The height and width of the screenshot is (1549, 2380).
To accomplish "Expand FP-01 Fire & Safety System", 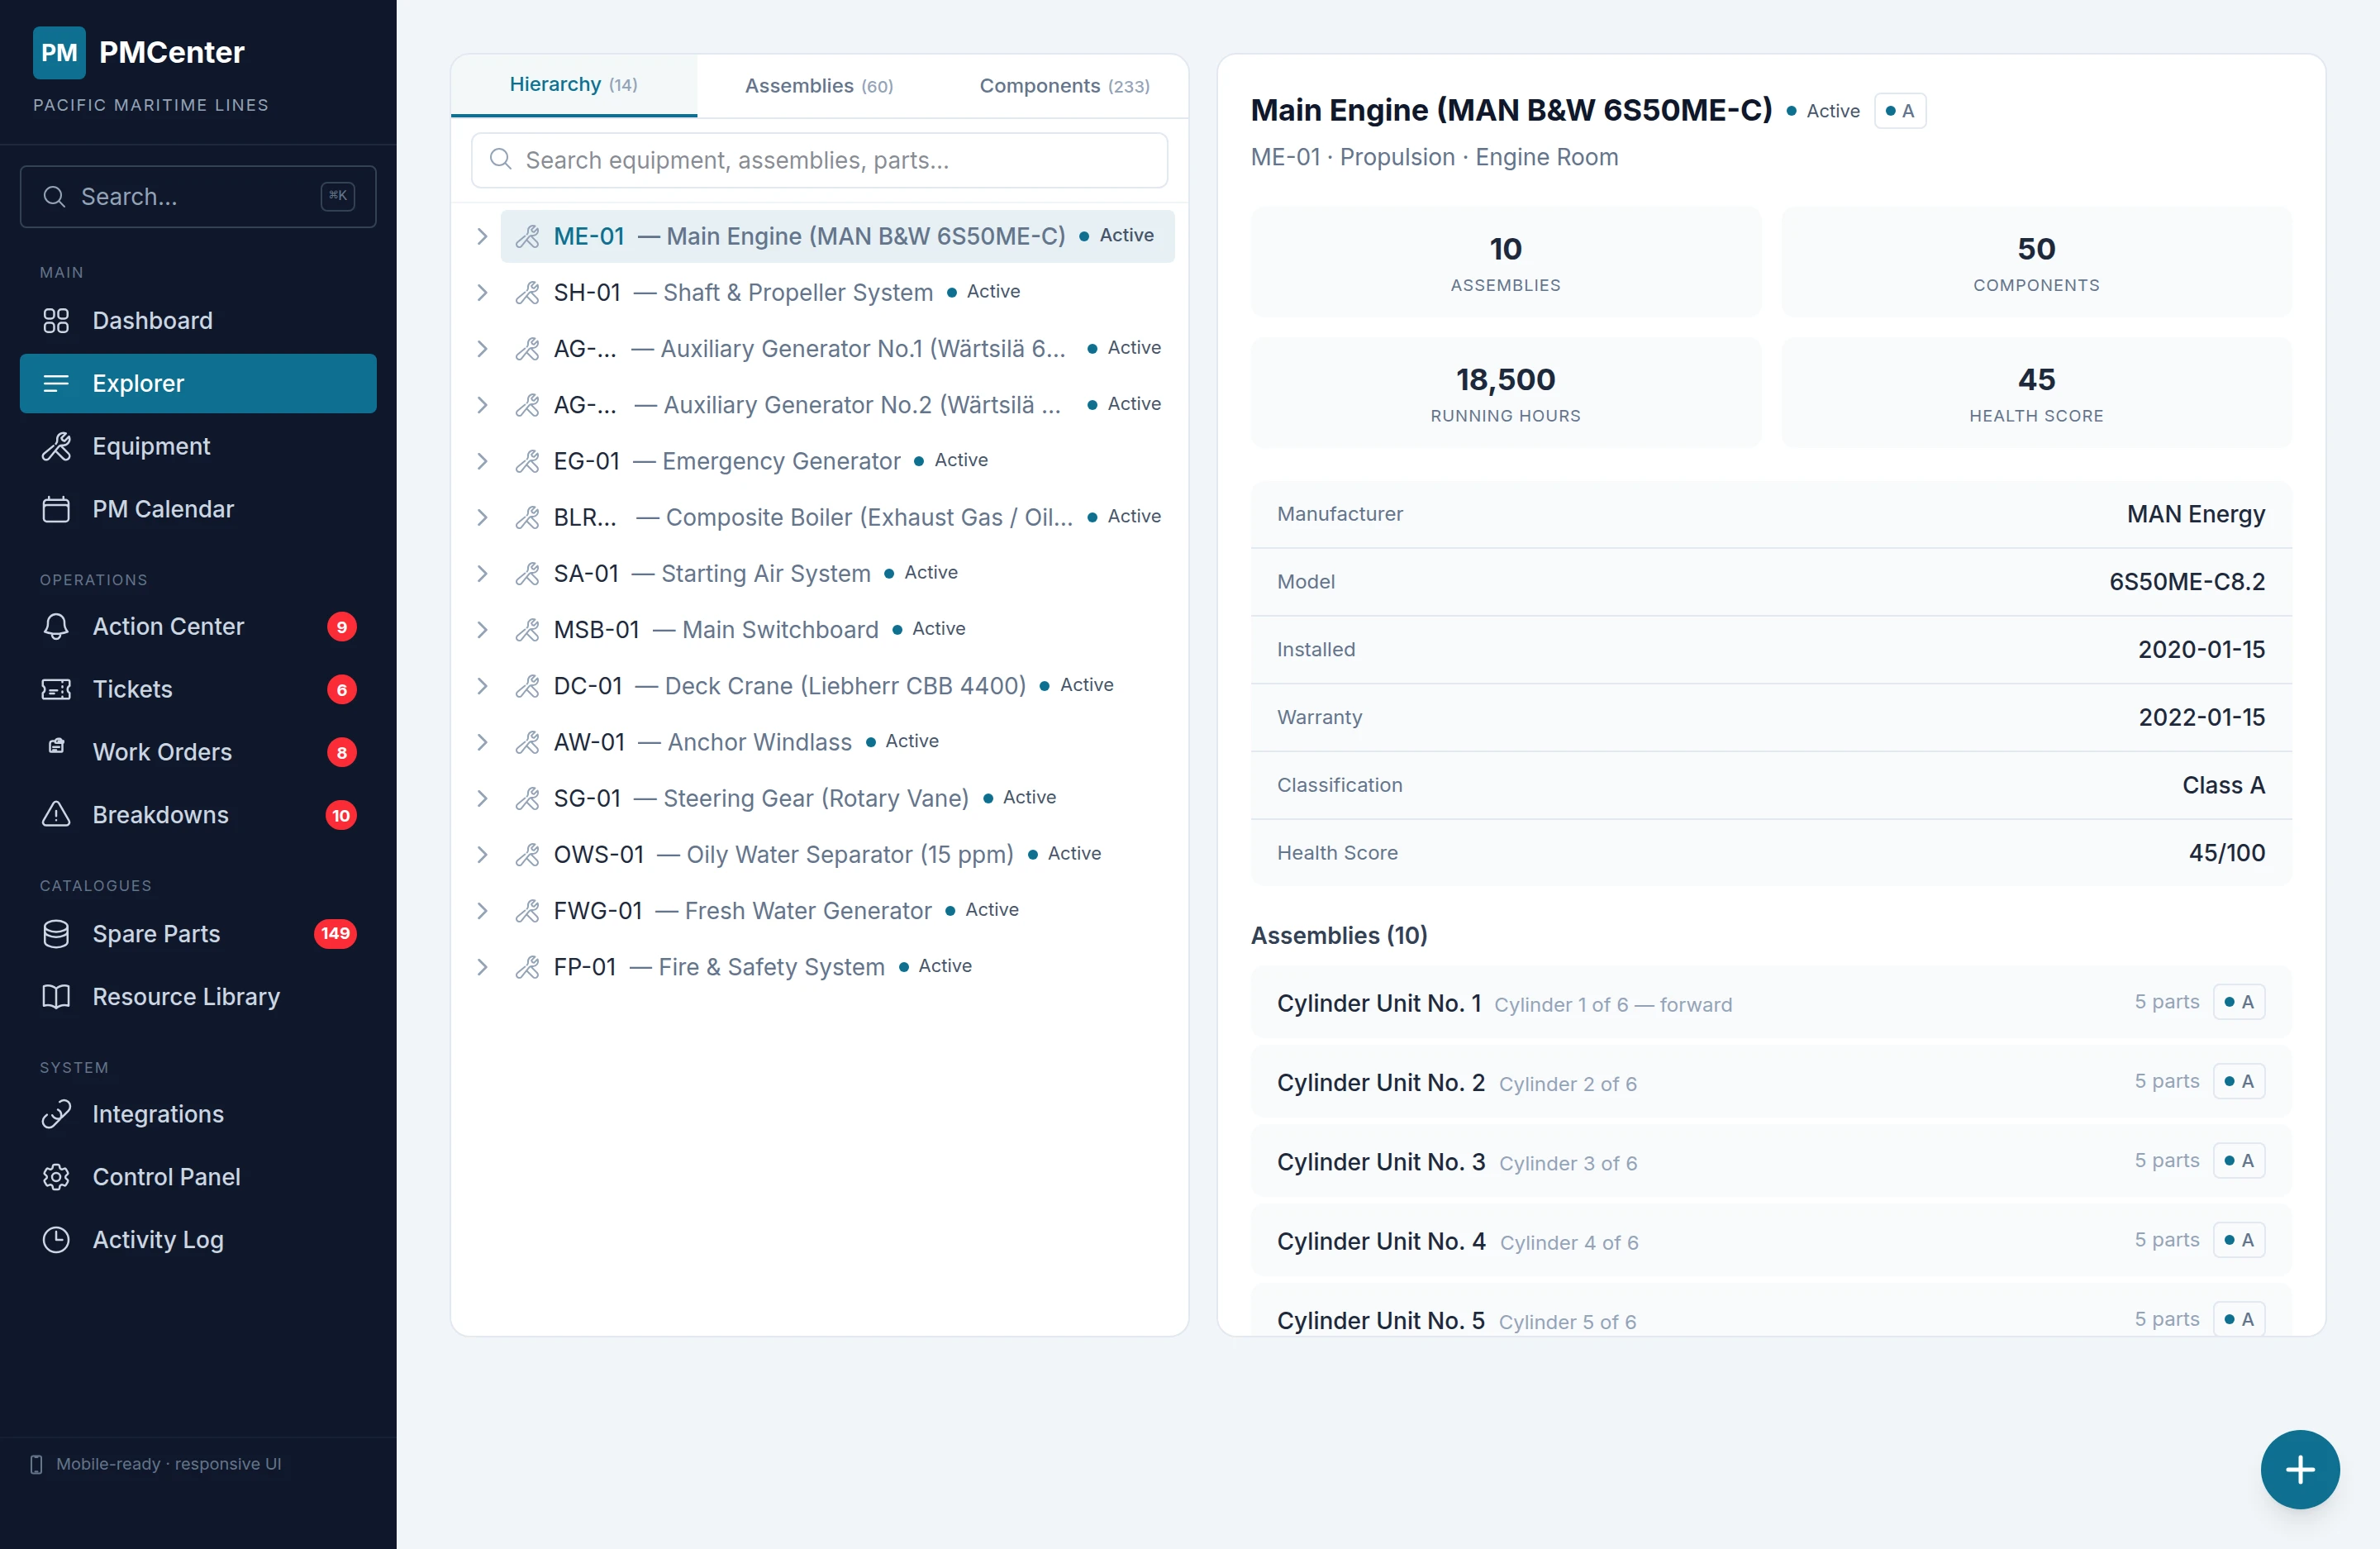I will 482,967.
